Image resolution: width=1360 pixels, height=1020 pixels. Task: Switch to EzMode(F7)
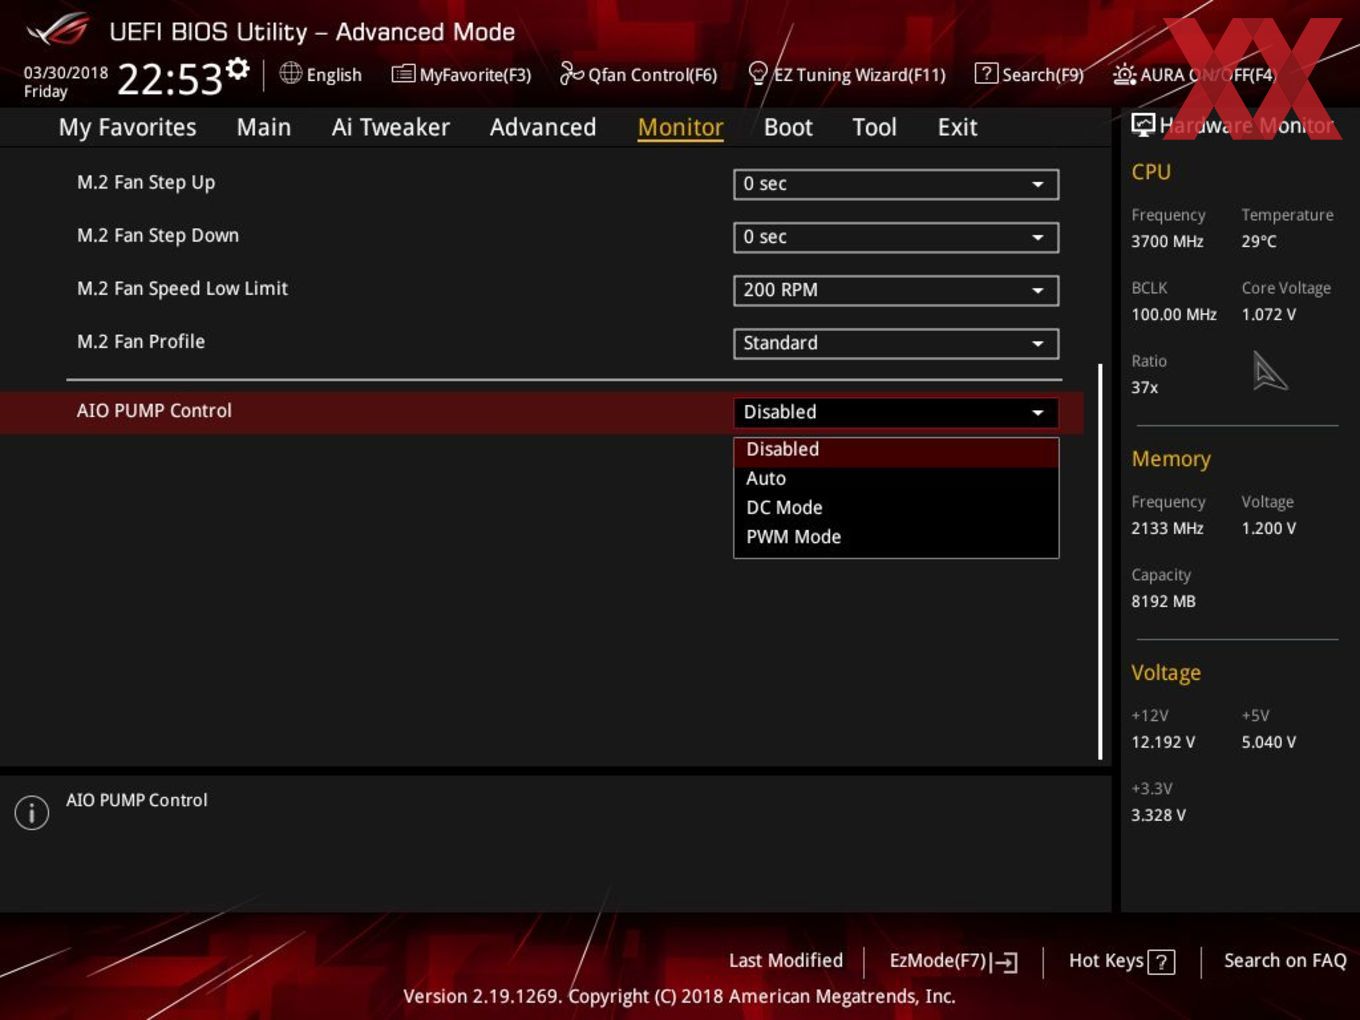click(953, 961)
